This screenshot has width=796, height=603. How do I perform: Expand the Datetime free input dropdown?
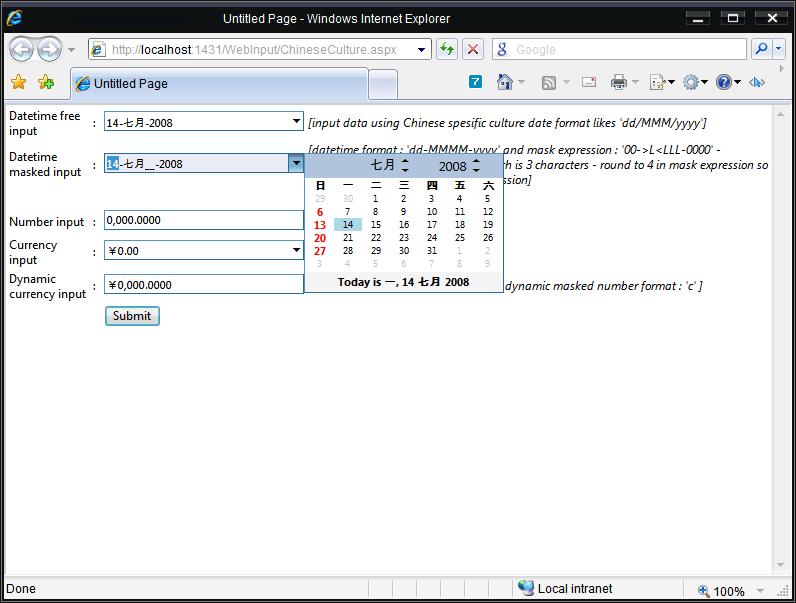click(296, 121)
